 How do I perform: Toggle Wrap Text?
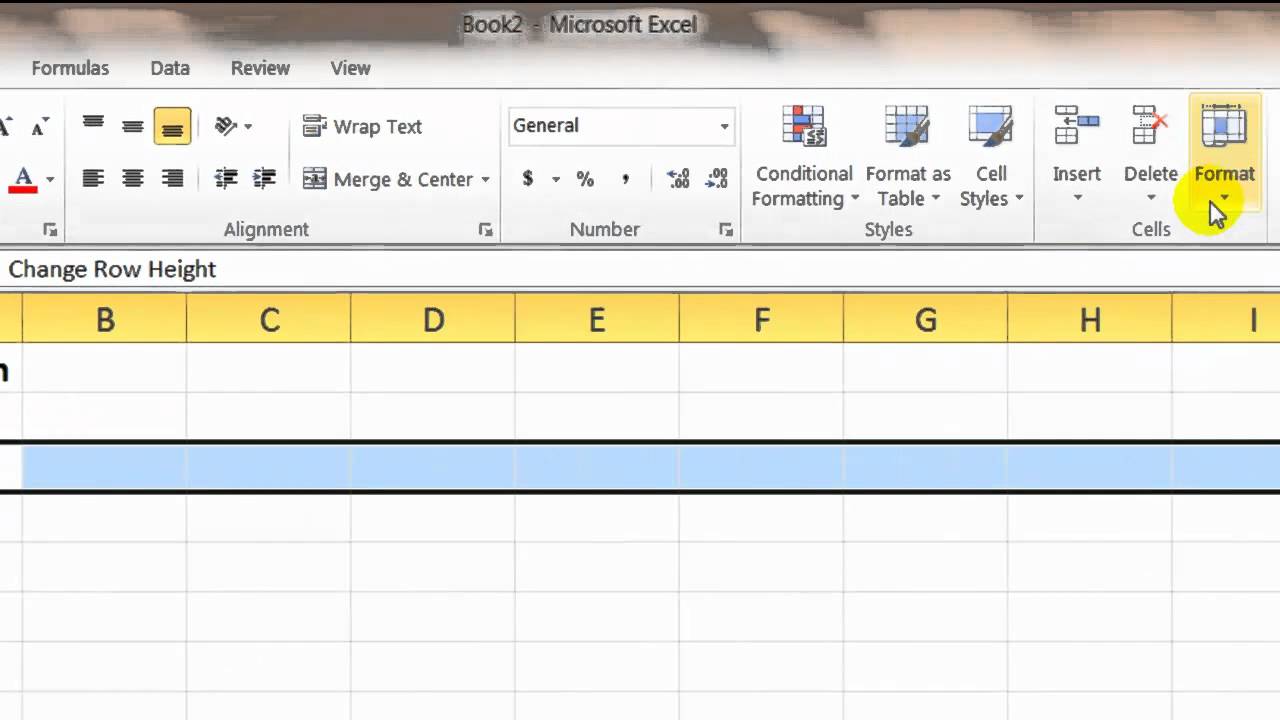(362, 126)
